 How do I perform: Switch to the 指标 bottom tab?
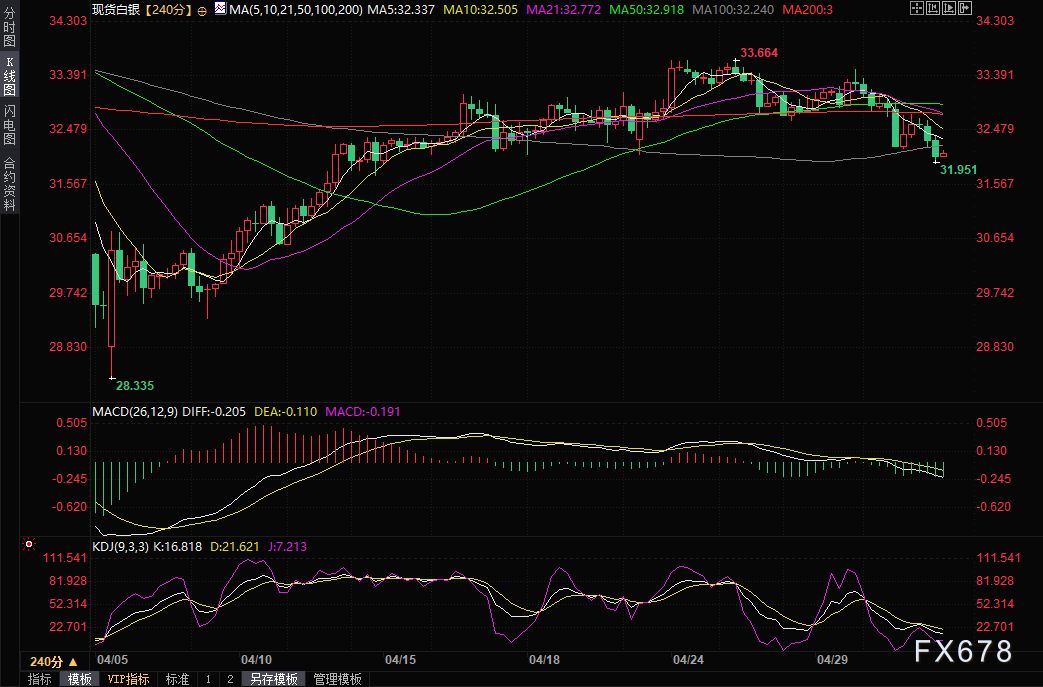(x=40, y=679)
